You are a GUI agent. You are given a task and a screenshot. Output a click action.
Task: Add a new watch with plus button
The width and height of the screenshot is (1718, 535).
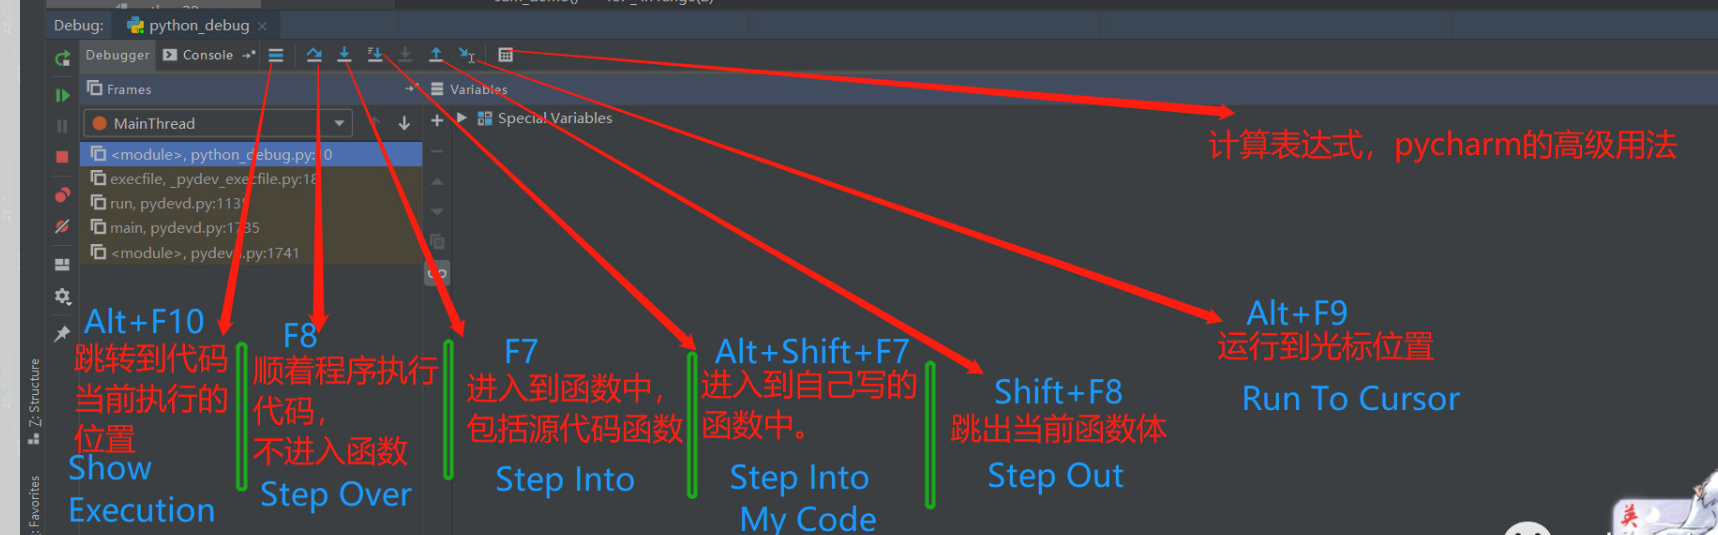point(437,120)
